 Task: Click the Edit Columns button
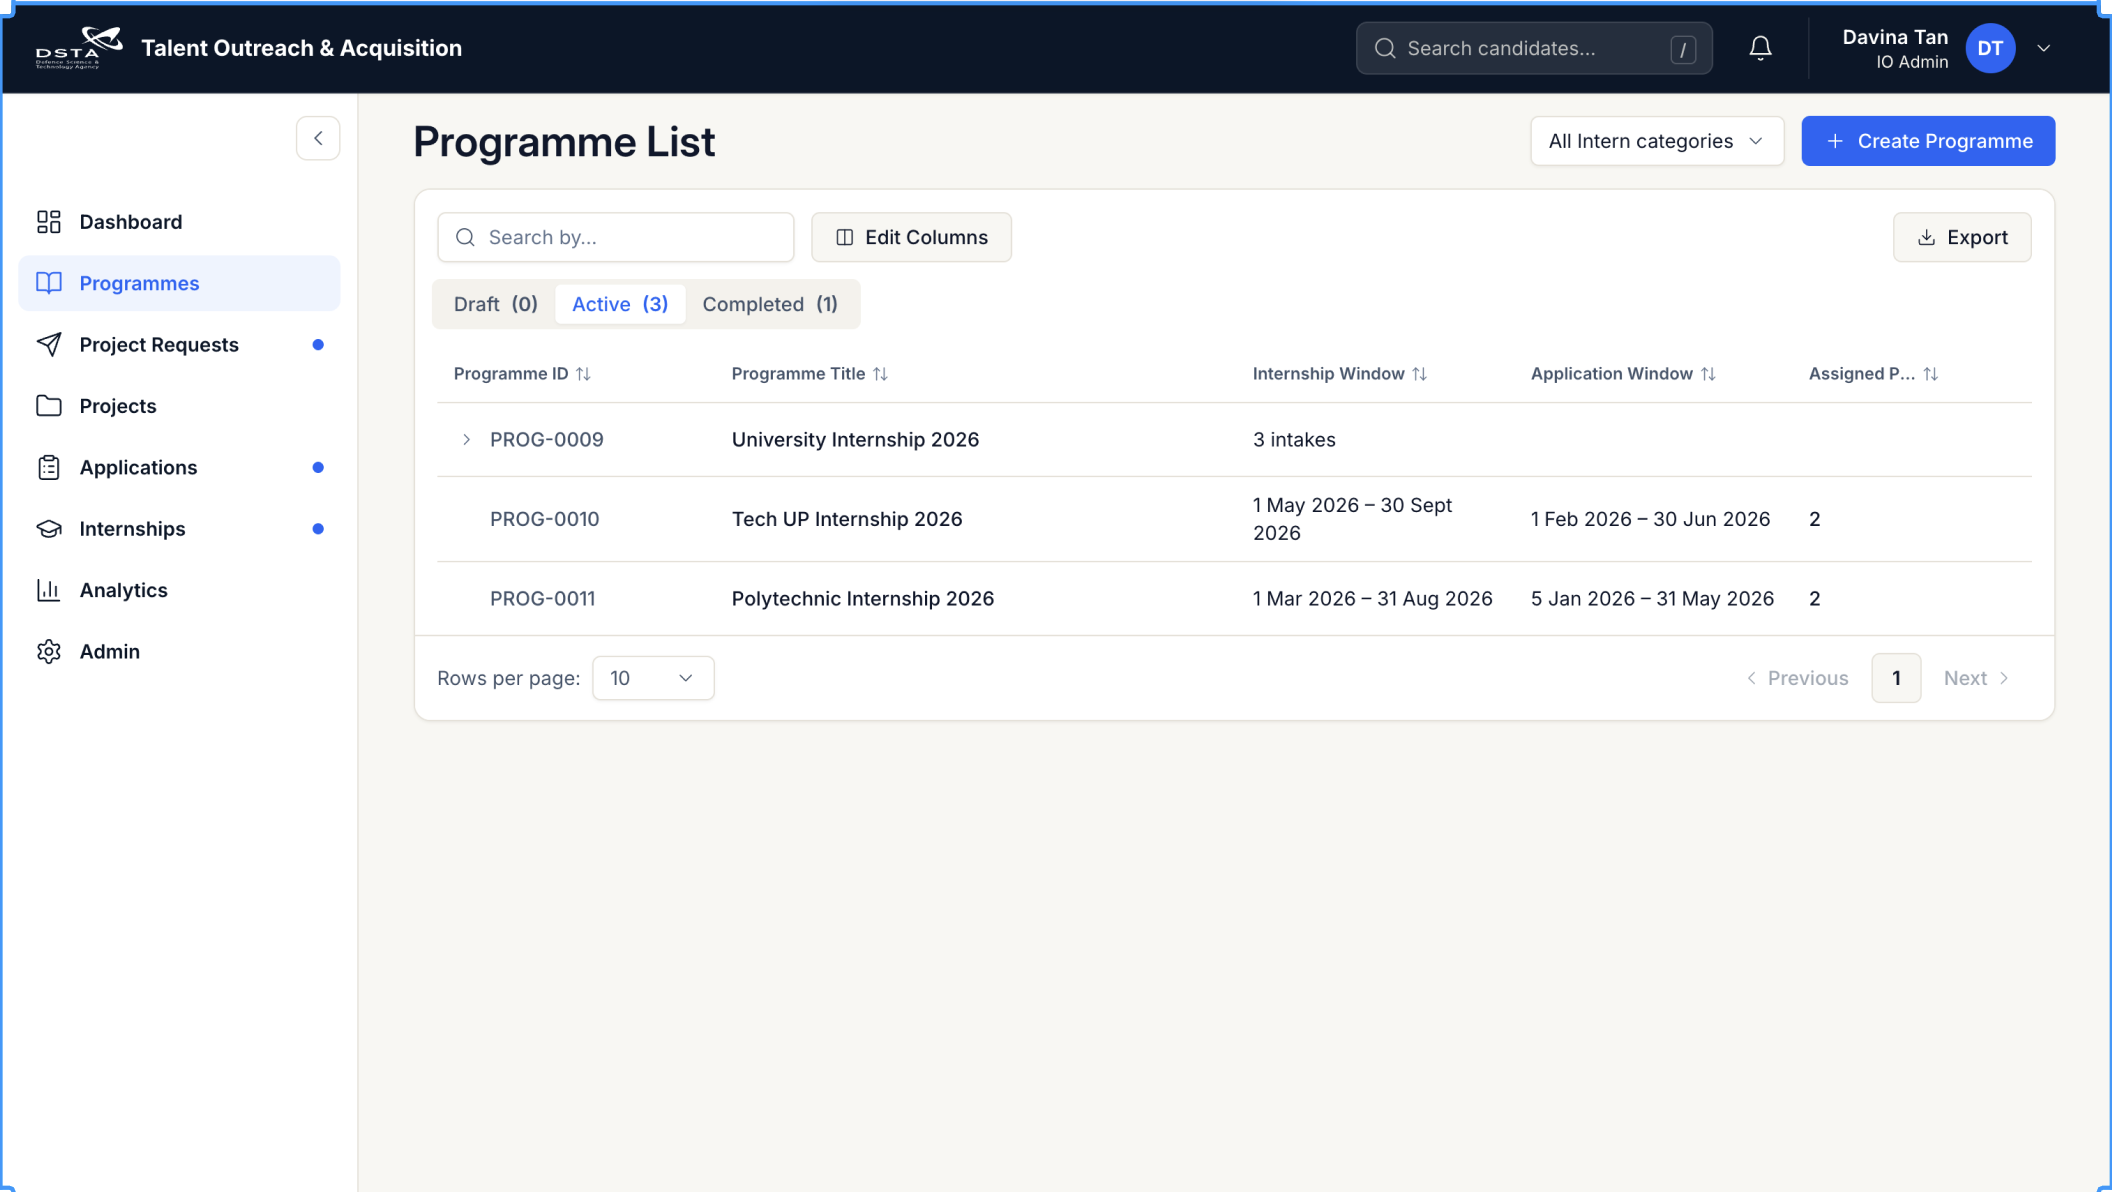click(x=911, y=237)
